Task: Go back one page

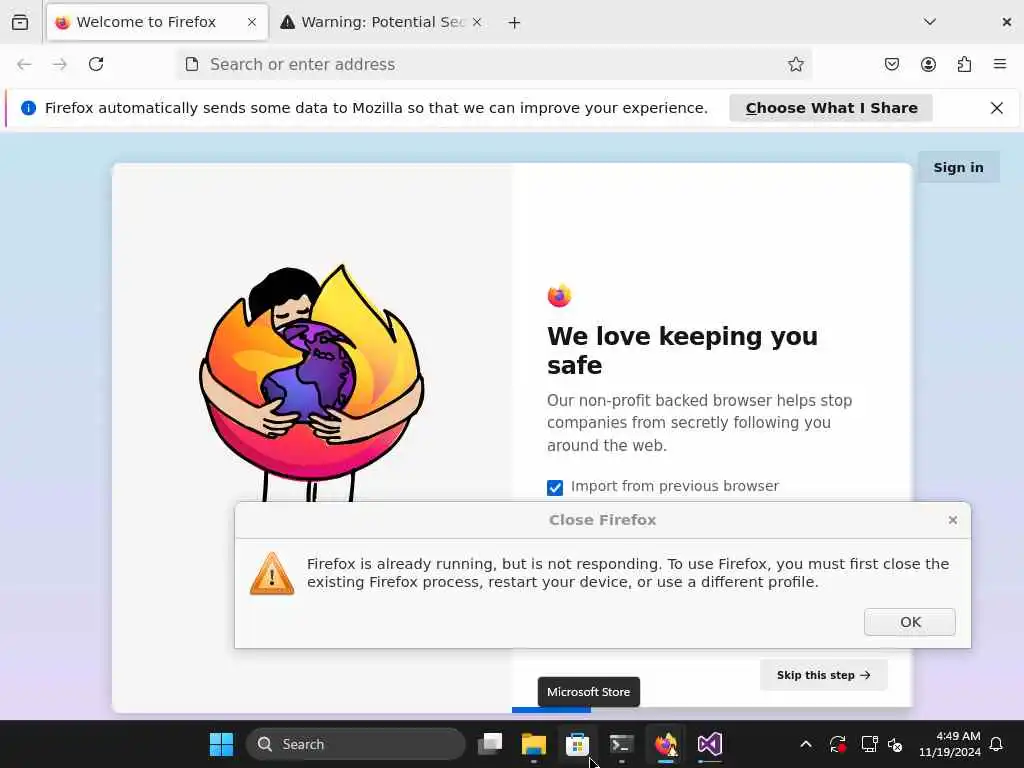Action: 24,64
